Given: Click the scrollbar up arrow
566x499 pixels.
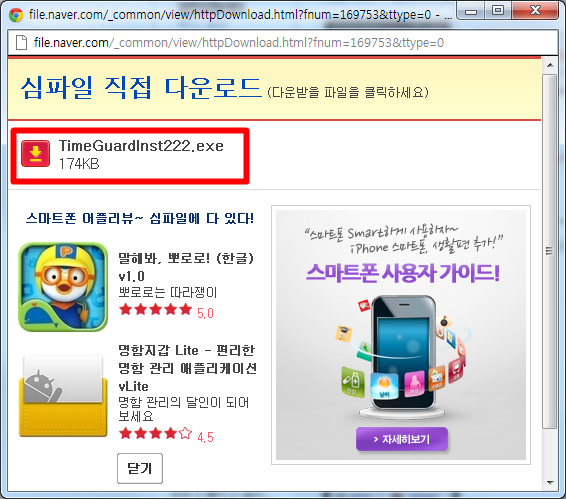Looking at the screenshot, I should click(x=550, y=65).
